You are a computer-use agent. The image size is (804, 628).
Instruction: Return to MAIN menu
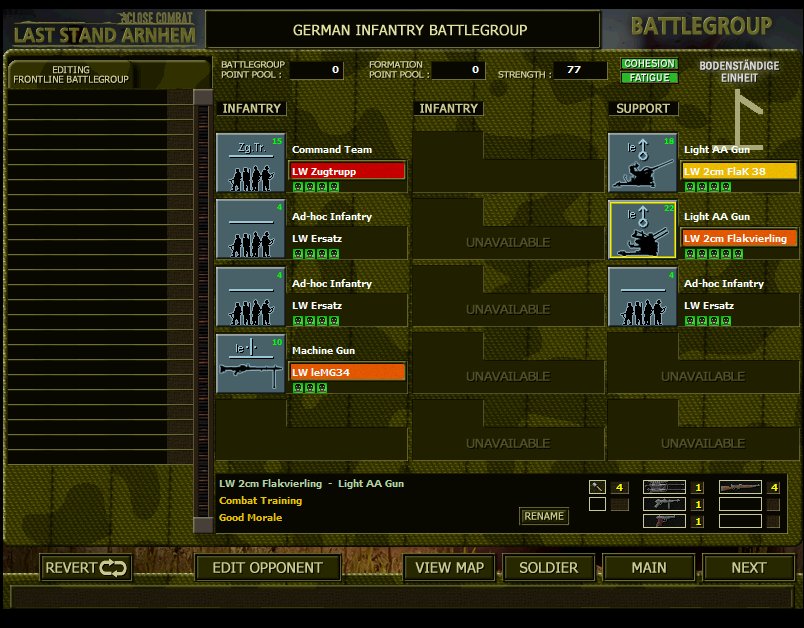coord(649,568)
